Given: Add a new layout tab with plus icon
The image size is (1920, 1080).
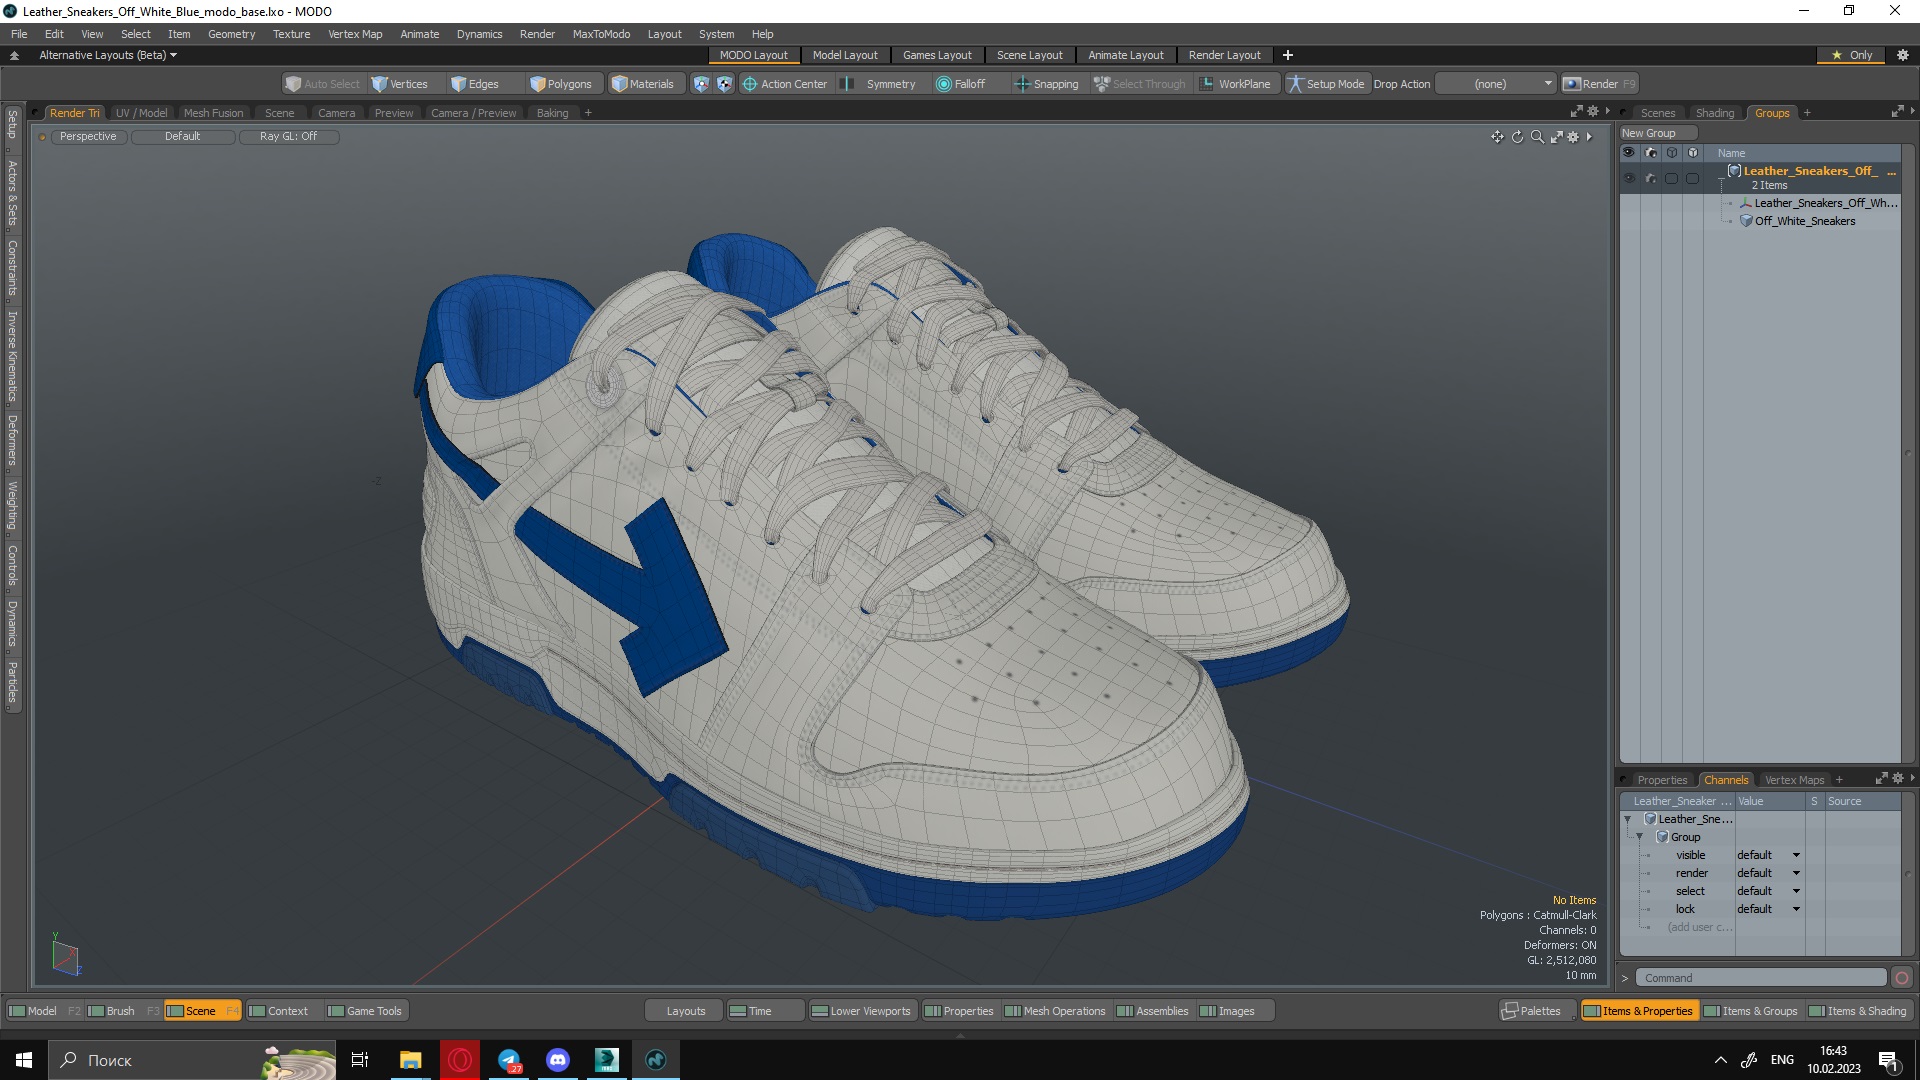Looking at the screenshot, I should (1288, 55).
